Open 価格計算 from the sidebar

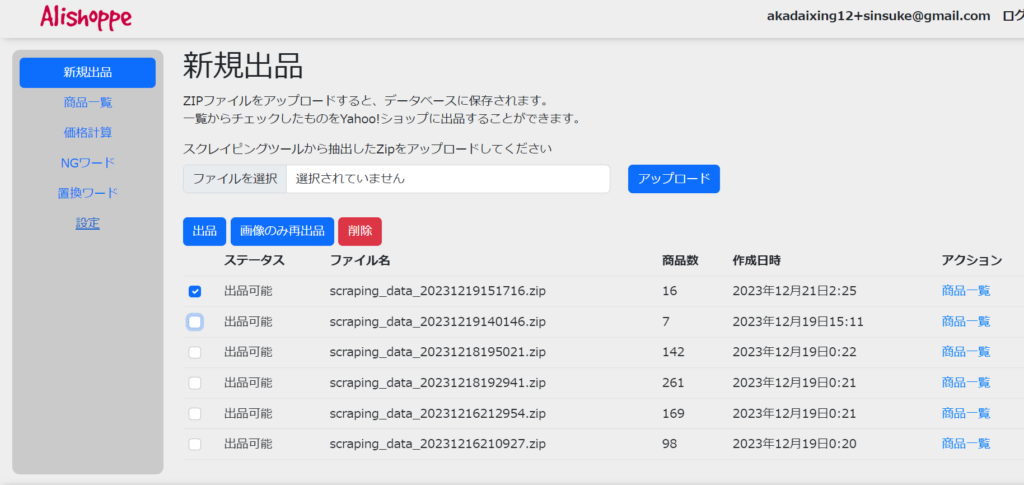(x=87, y=132)
